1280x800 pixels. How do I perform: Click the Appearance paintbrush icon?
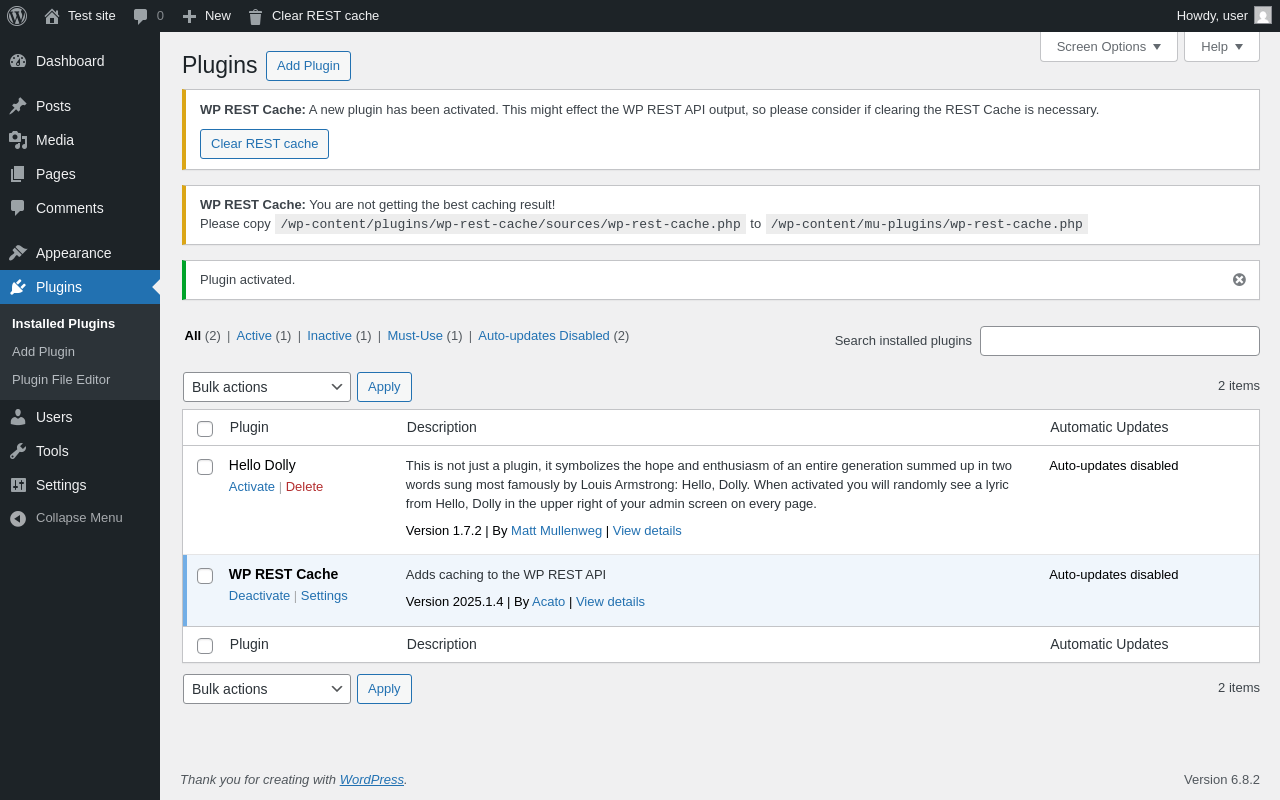(x=18, y=253)
